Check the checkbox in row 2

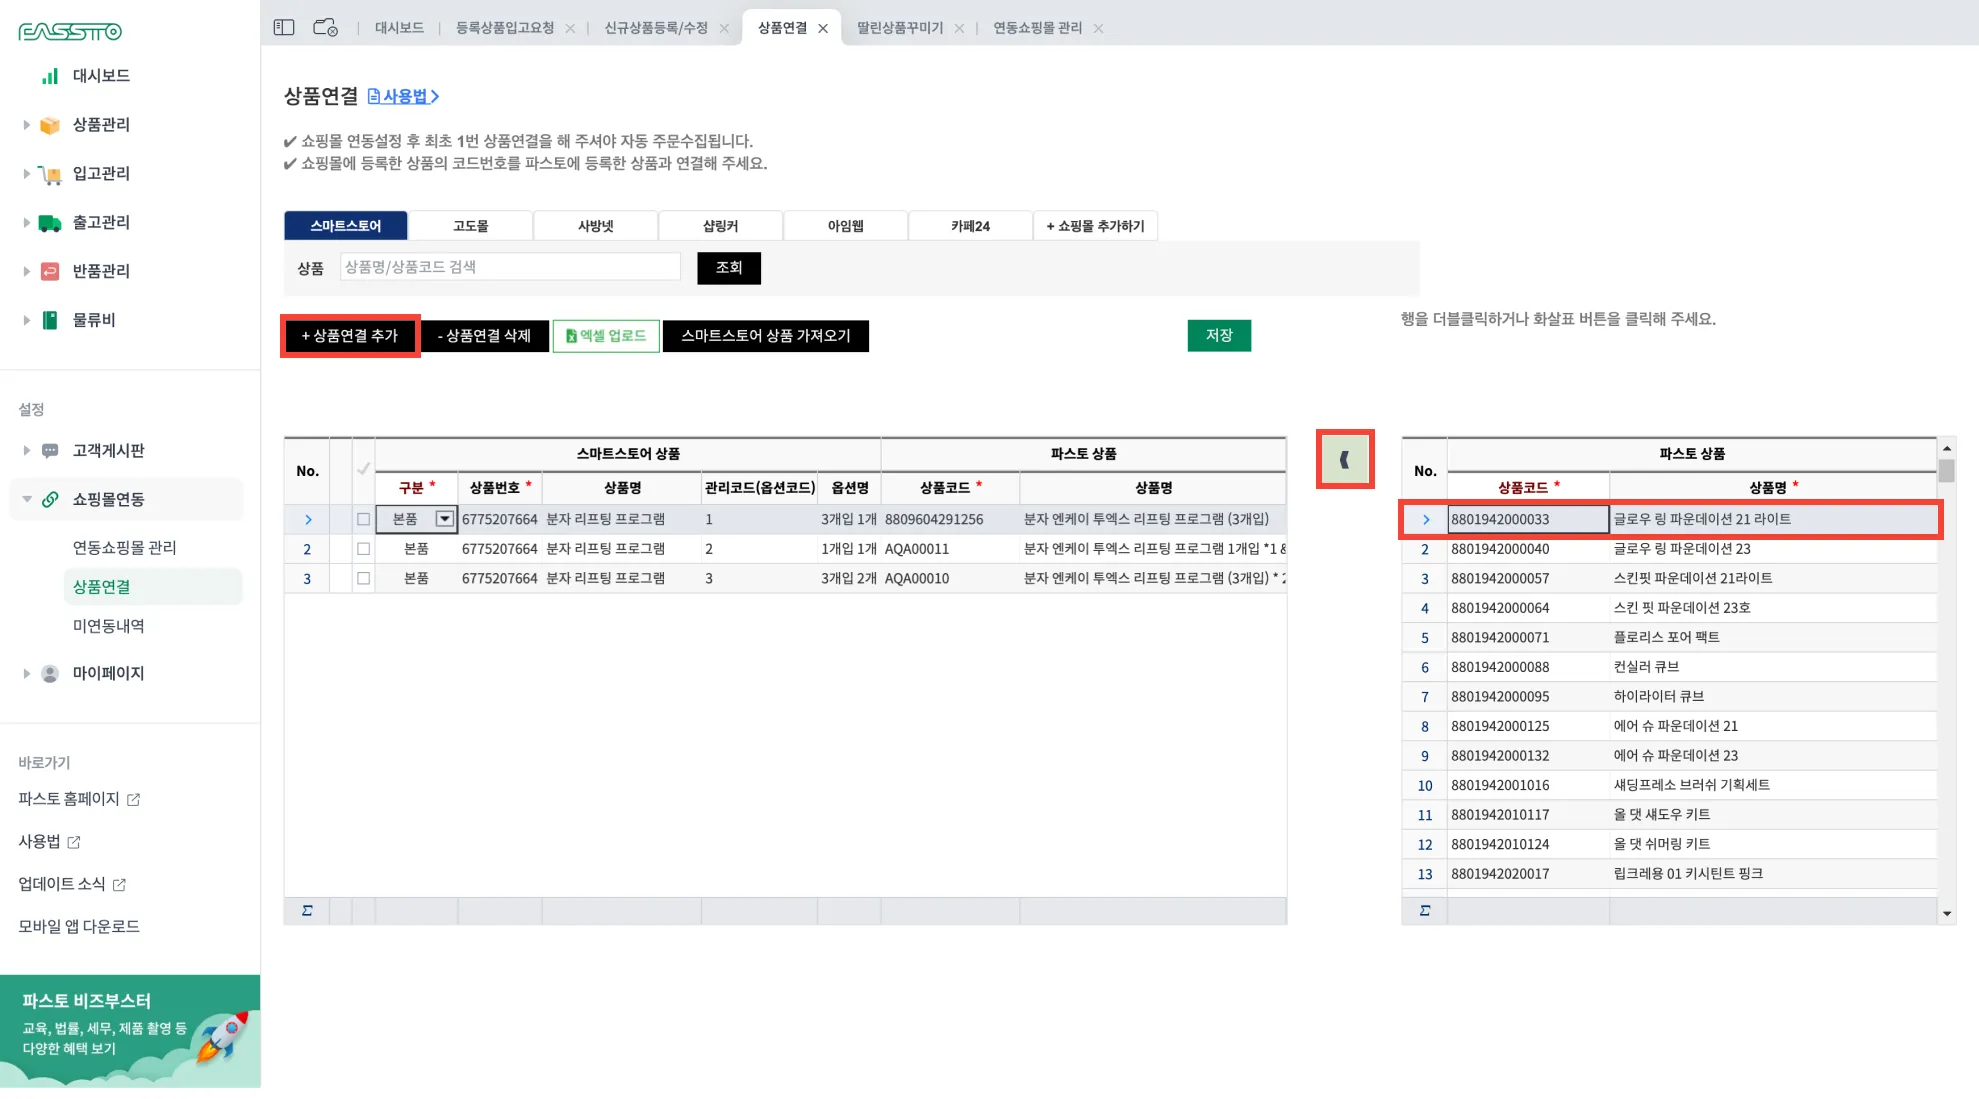pyautogui.click(x=363, y=549)
